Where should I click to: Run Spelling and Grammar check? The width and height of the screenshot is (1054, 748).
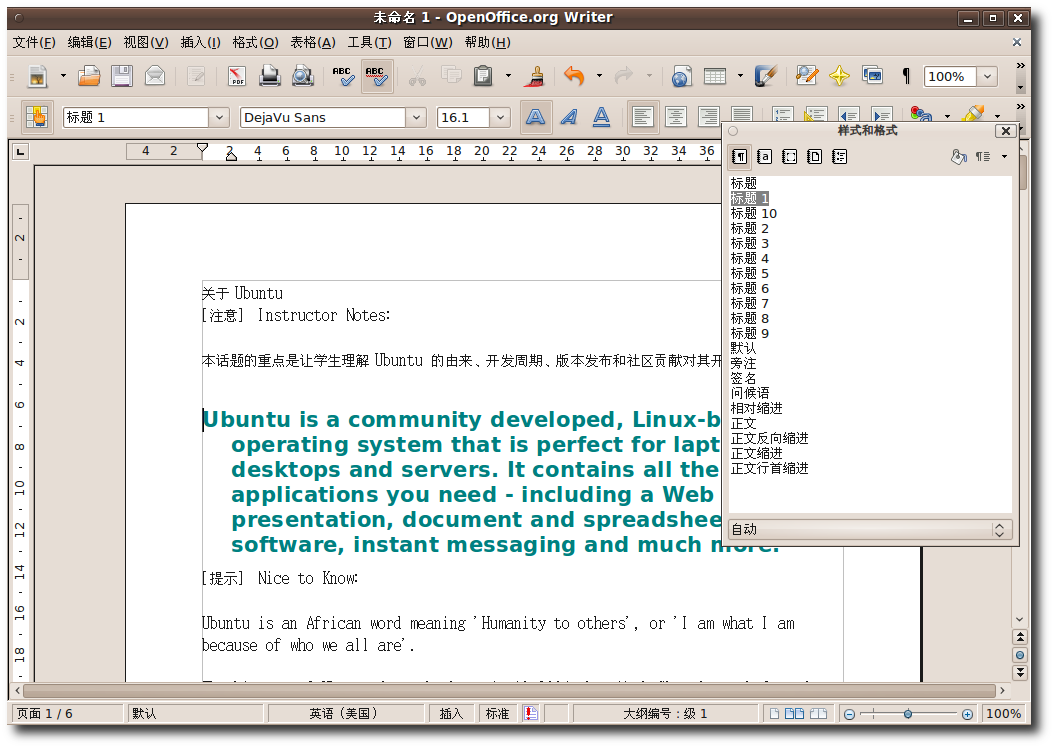tap(343, 76)
